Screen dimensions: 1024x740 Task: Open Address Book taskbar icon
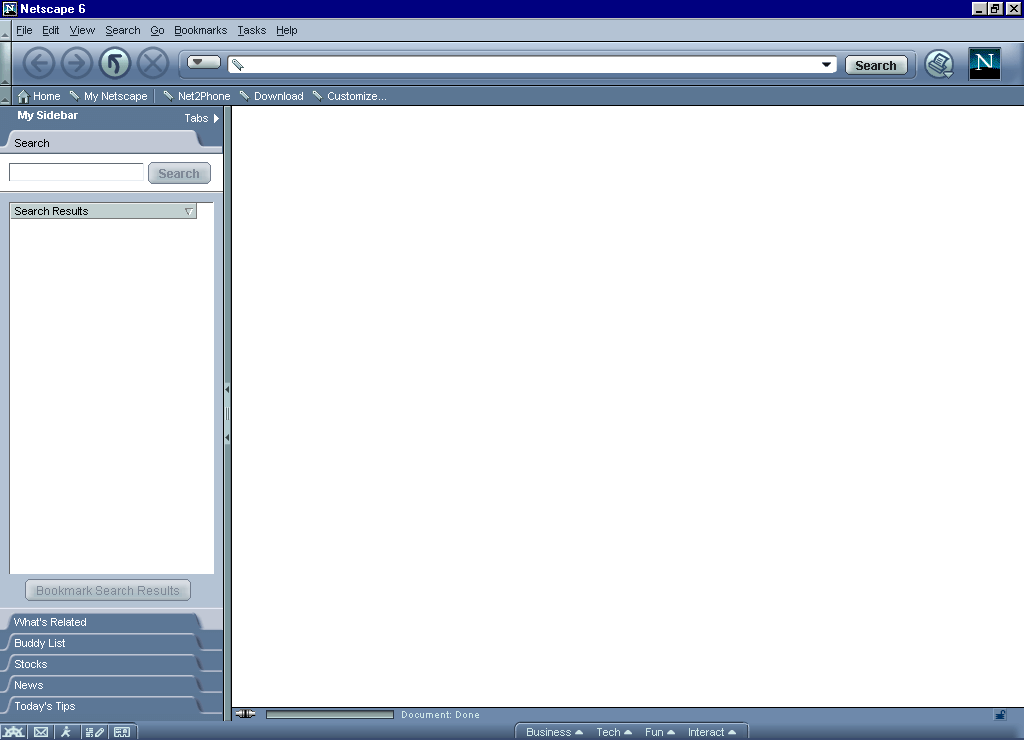[122, 732]
